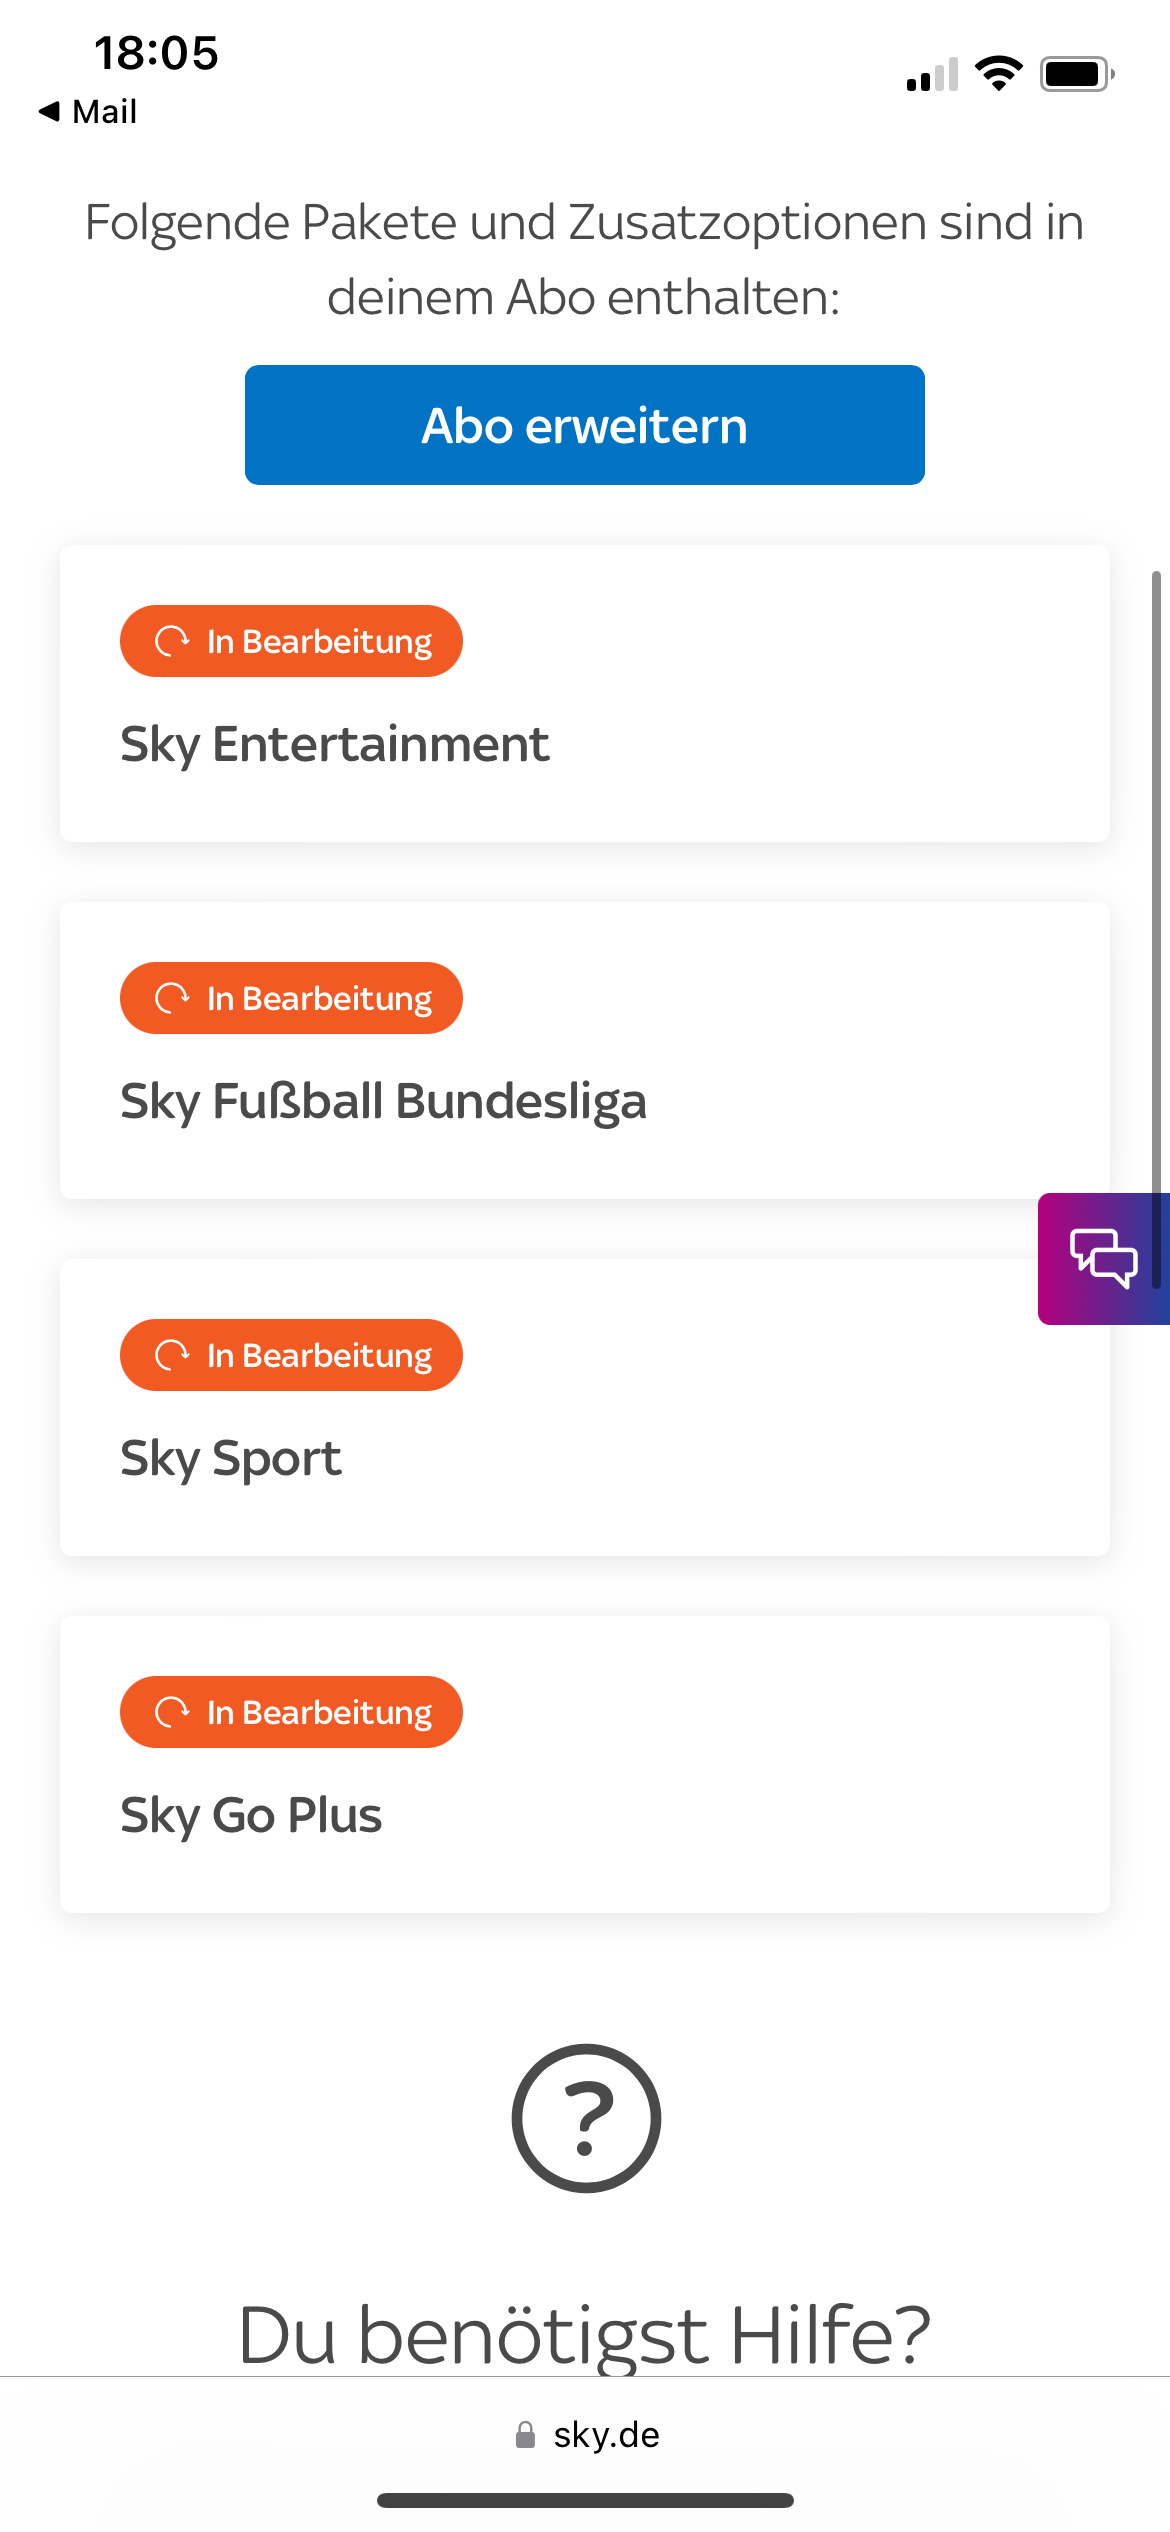Click the cellular signal bars icon
This screenshot has width=1170, height=2532.
coord(931,75)
